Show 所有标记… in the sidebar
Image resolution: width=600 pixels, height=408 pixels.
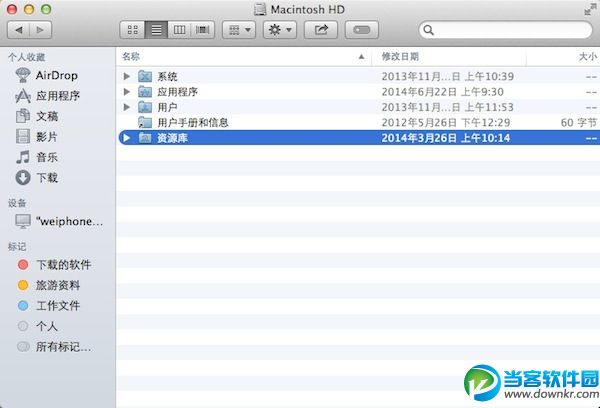click(x=54, y=347)
